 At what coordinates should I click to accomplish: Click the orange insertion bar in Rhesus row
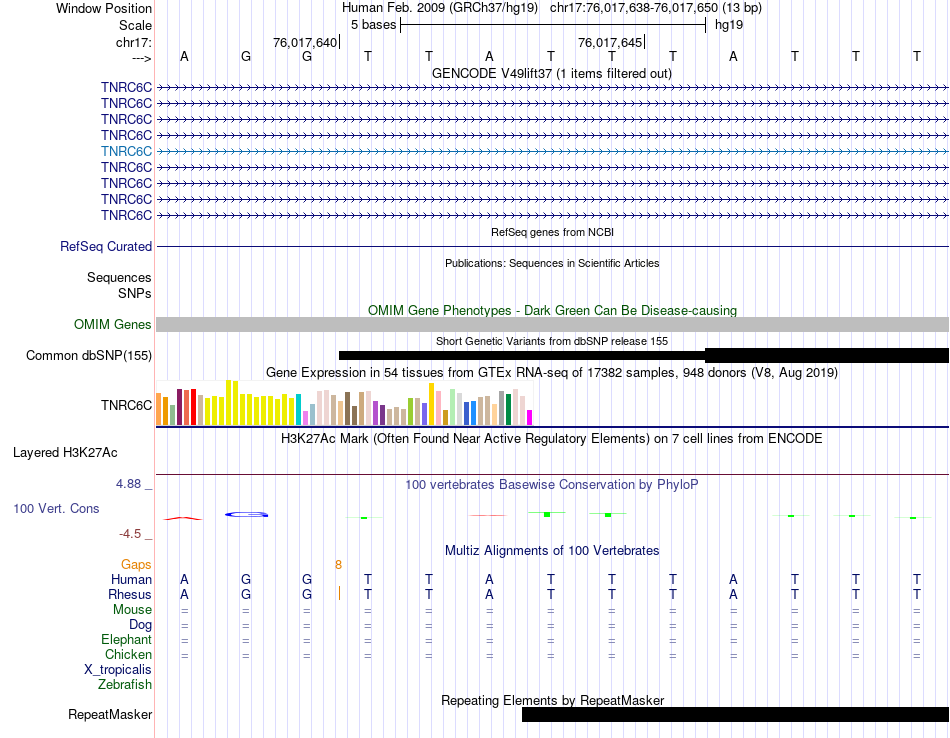pyautogui.click(x=339, y=593)
